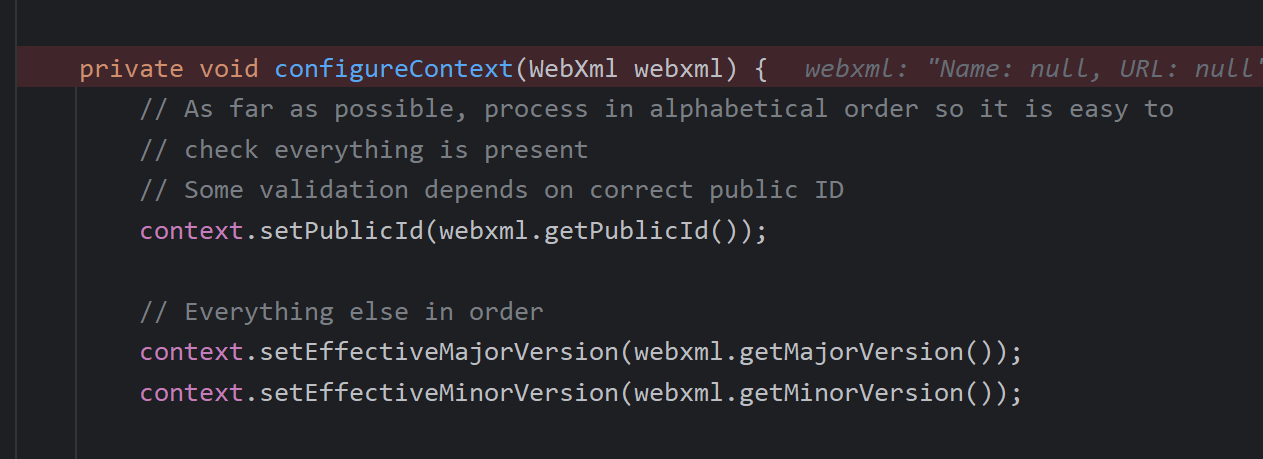The image size is (1263, 459).
Task: Click the comment about alphabetical order
Action: point(656,109)
